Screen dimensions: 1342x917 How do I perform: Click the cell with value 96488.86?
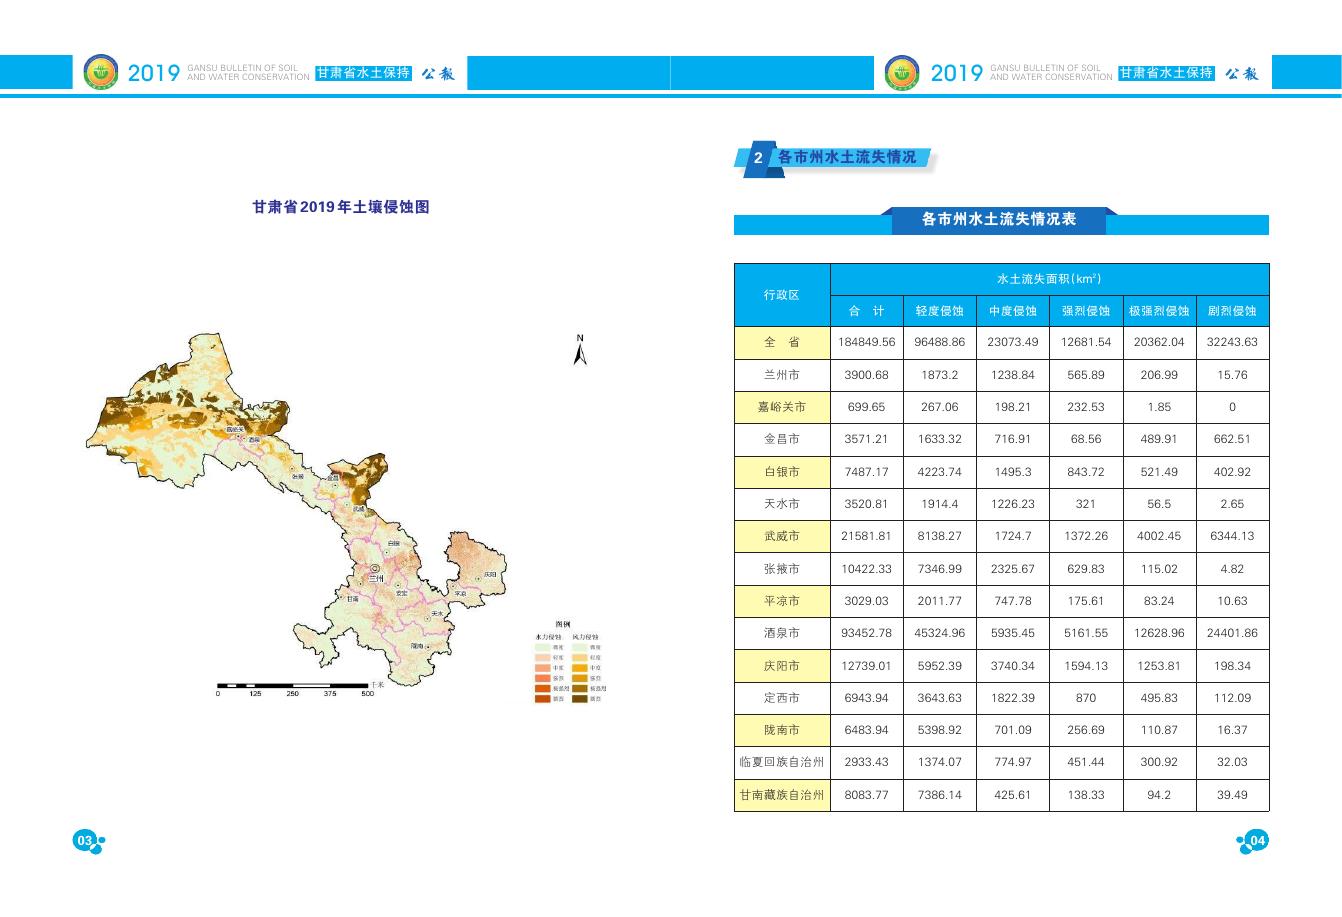pos(940,342)
